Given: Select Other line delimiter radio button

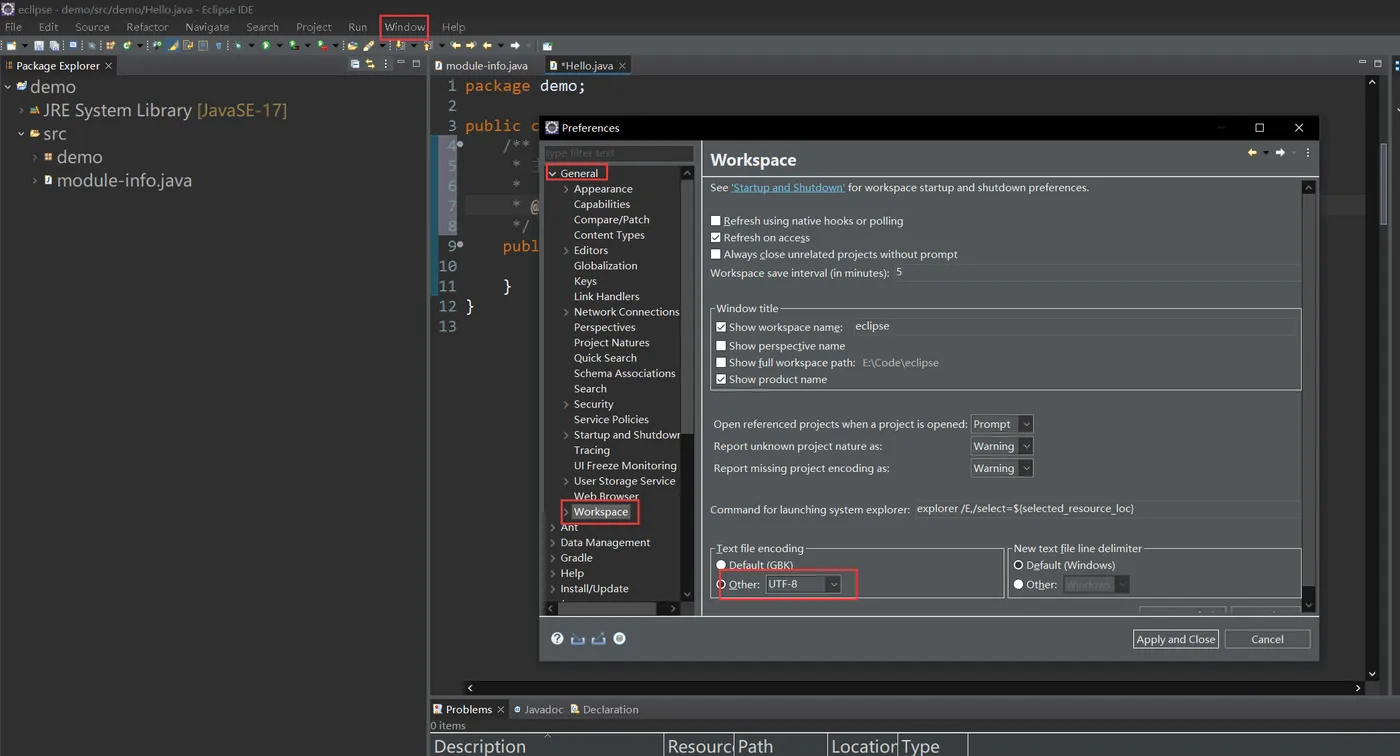Looking at the screenshot, I should click(x=1019, y=584).
